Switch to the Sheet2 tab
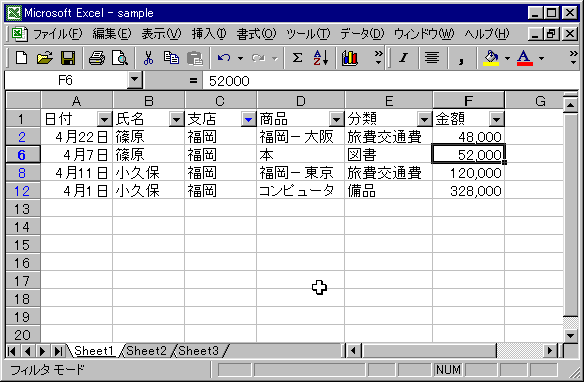This screenshot has height=382, width=584. point(146,351)
